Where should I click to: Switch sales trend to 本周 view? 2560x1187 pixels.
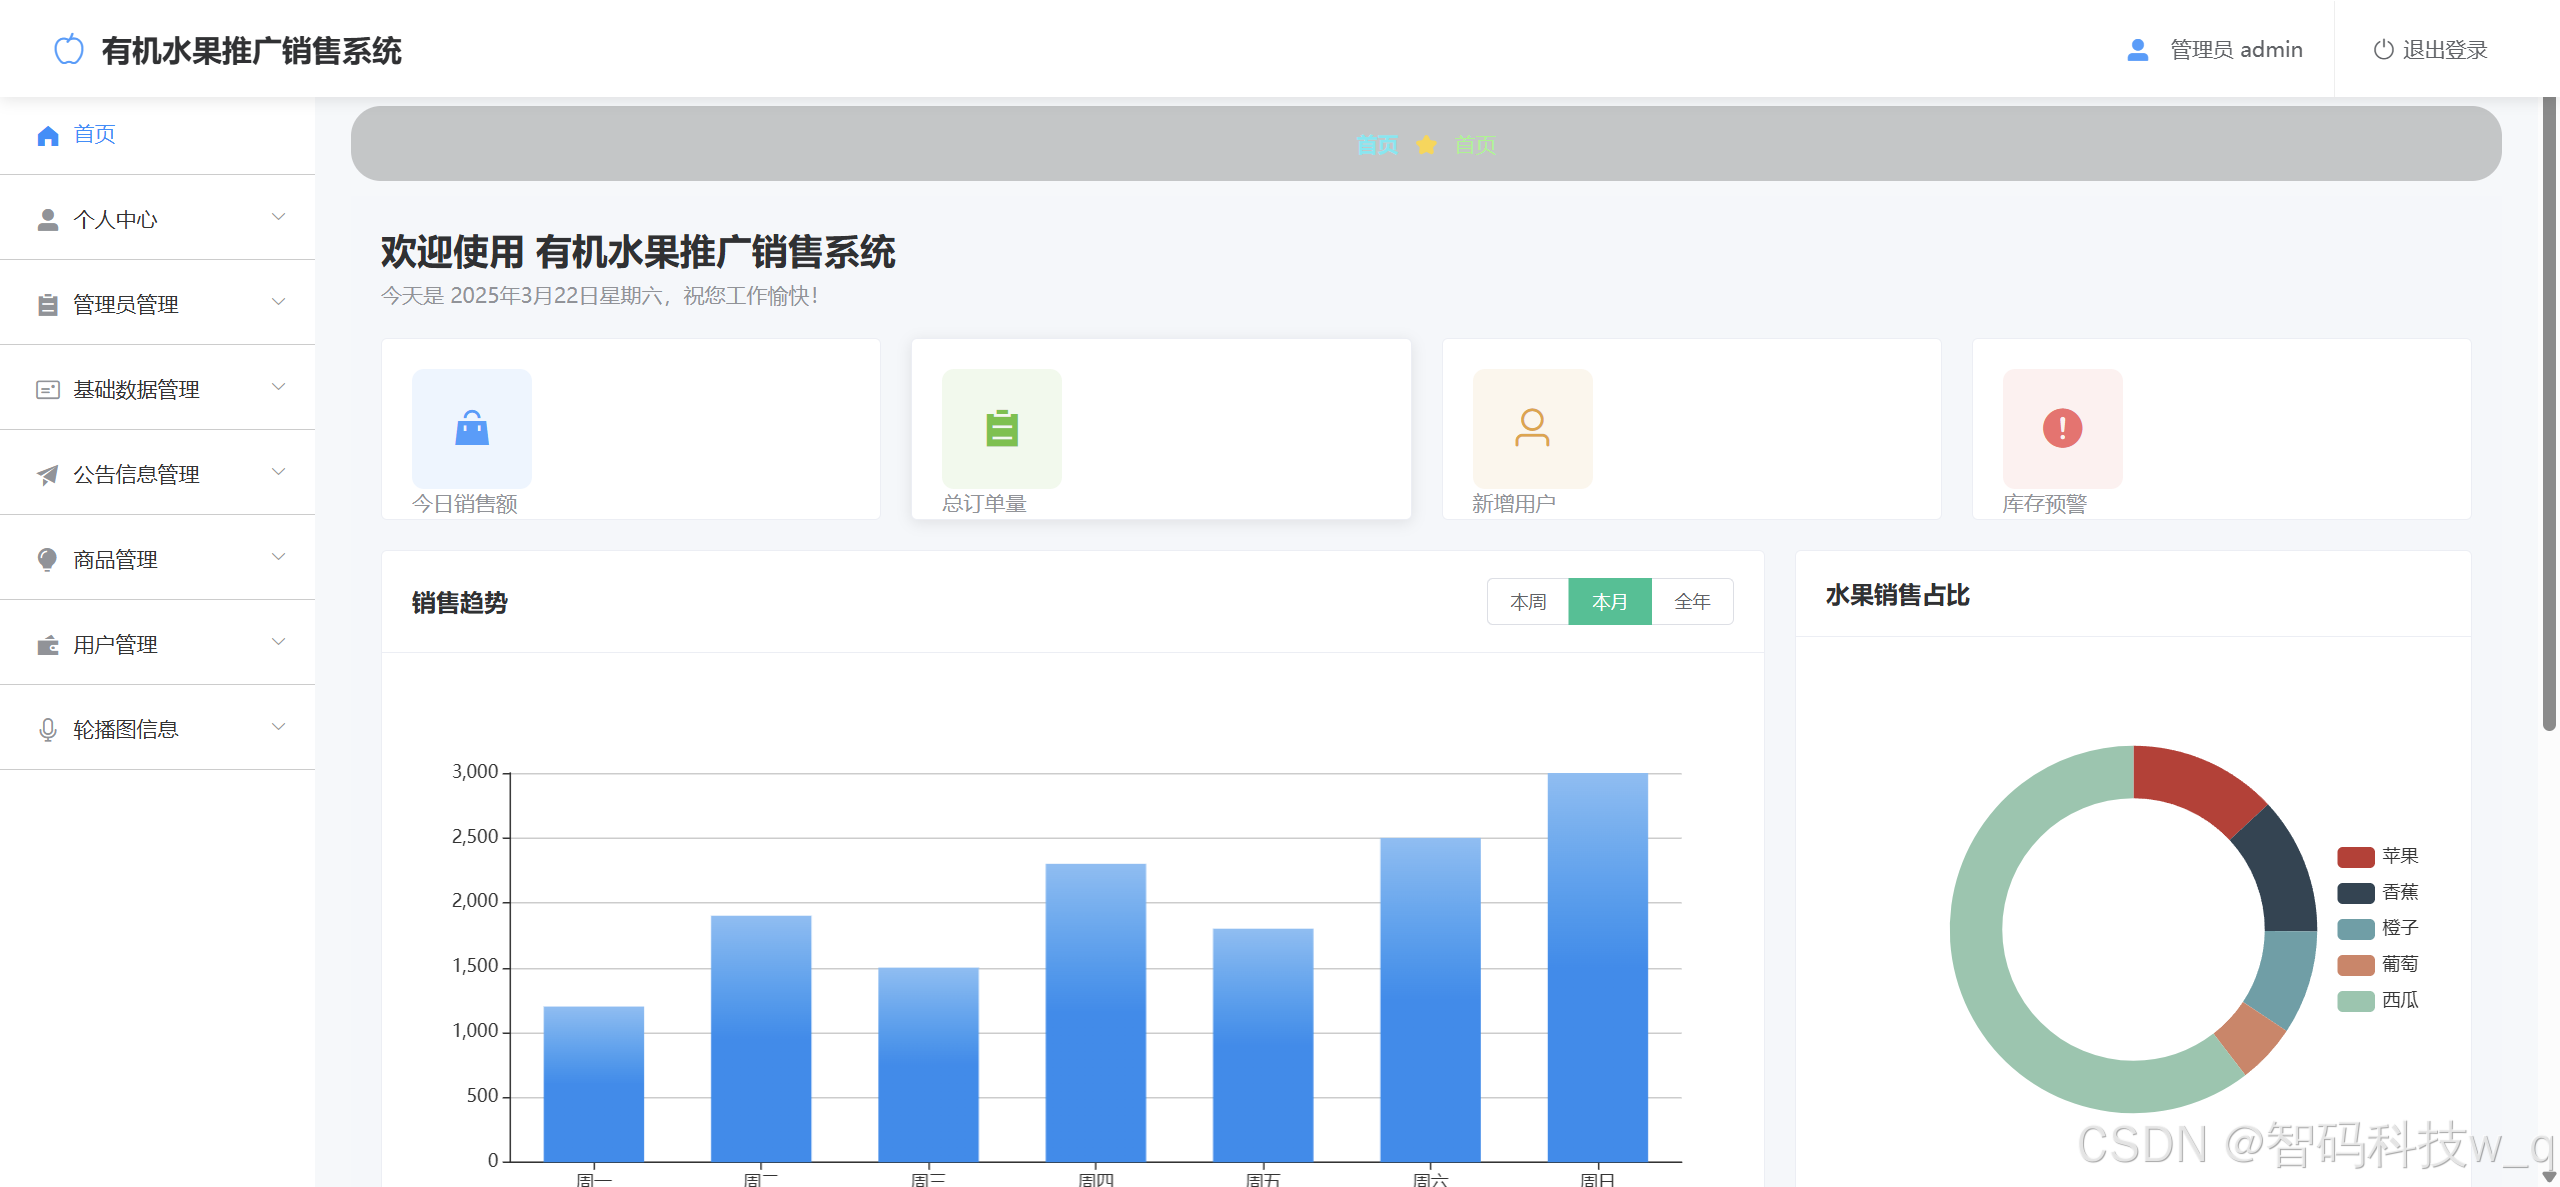pyautogui.click(x=1527, y=602)
